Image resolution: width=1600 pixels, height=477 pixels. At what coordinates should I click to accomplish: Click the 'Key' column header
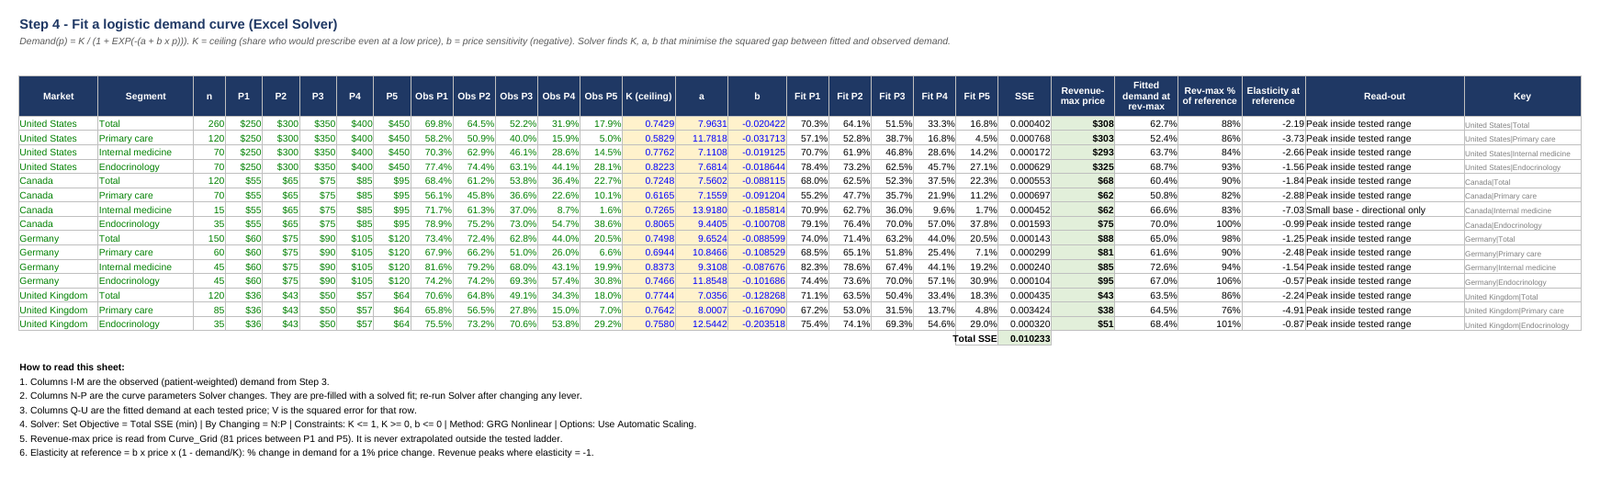1522,96
